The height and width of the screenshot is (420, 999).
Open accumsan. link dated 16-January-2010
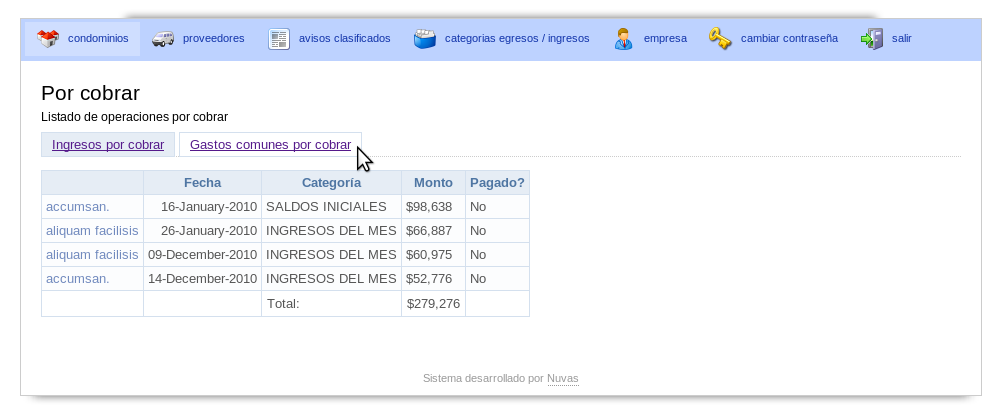tap(78, 206)
